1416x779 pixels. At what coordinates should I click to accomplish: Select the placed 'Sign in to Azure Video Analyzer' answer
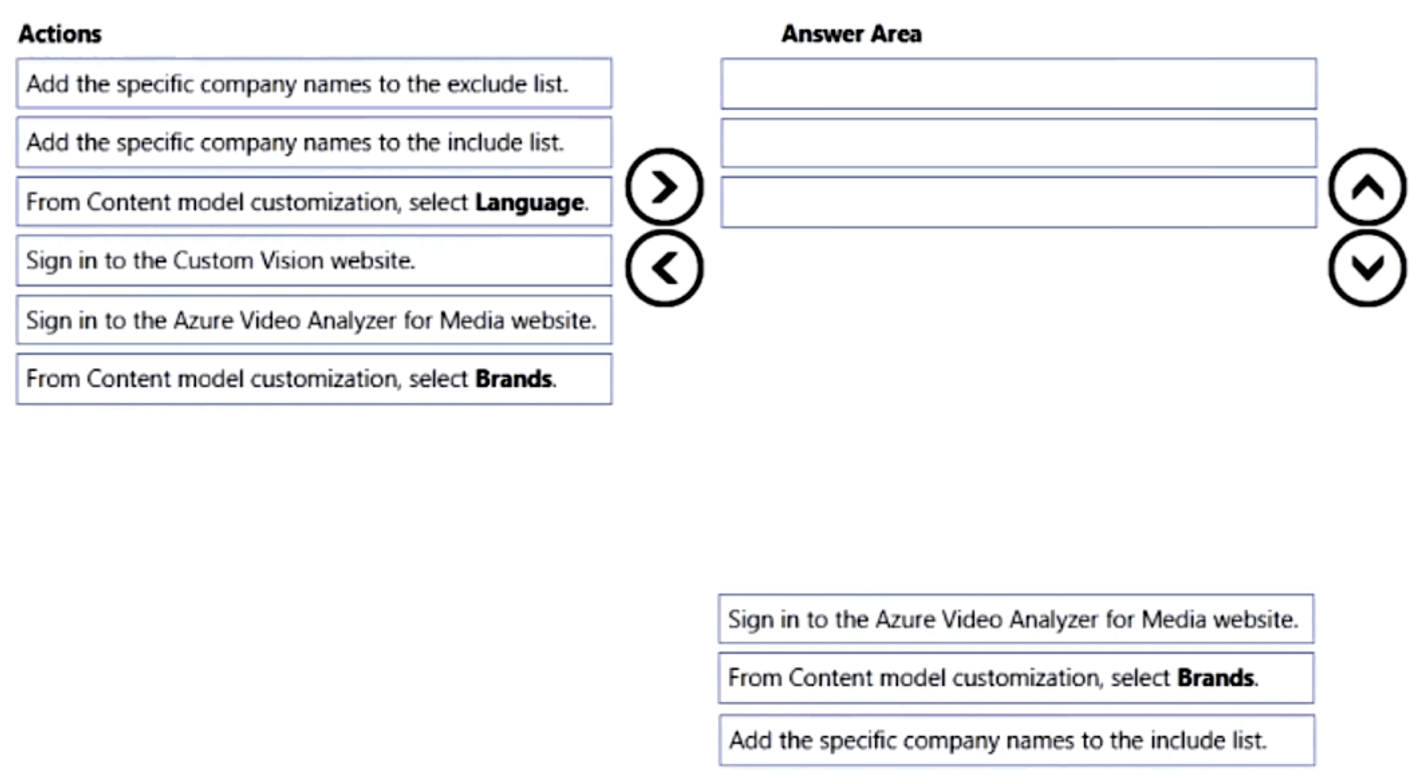(1016, 618)
